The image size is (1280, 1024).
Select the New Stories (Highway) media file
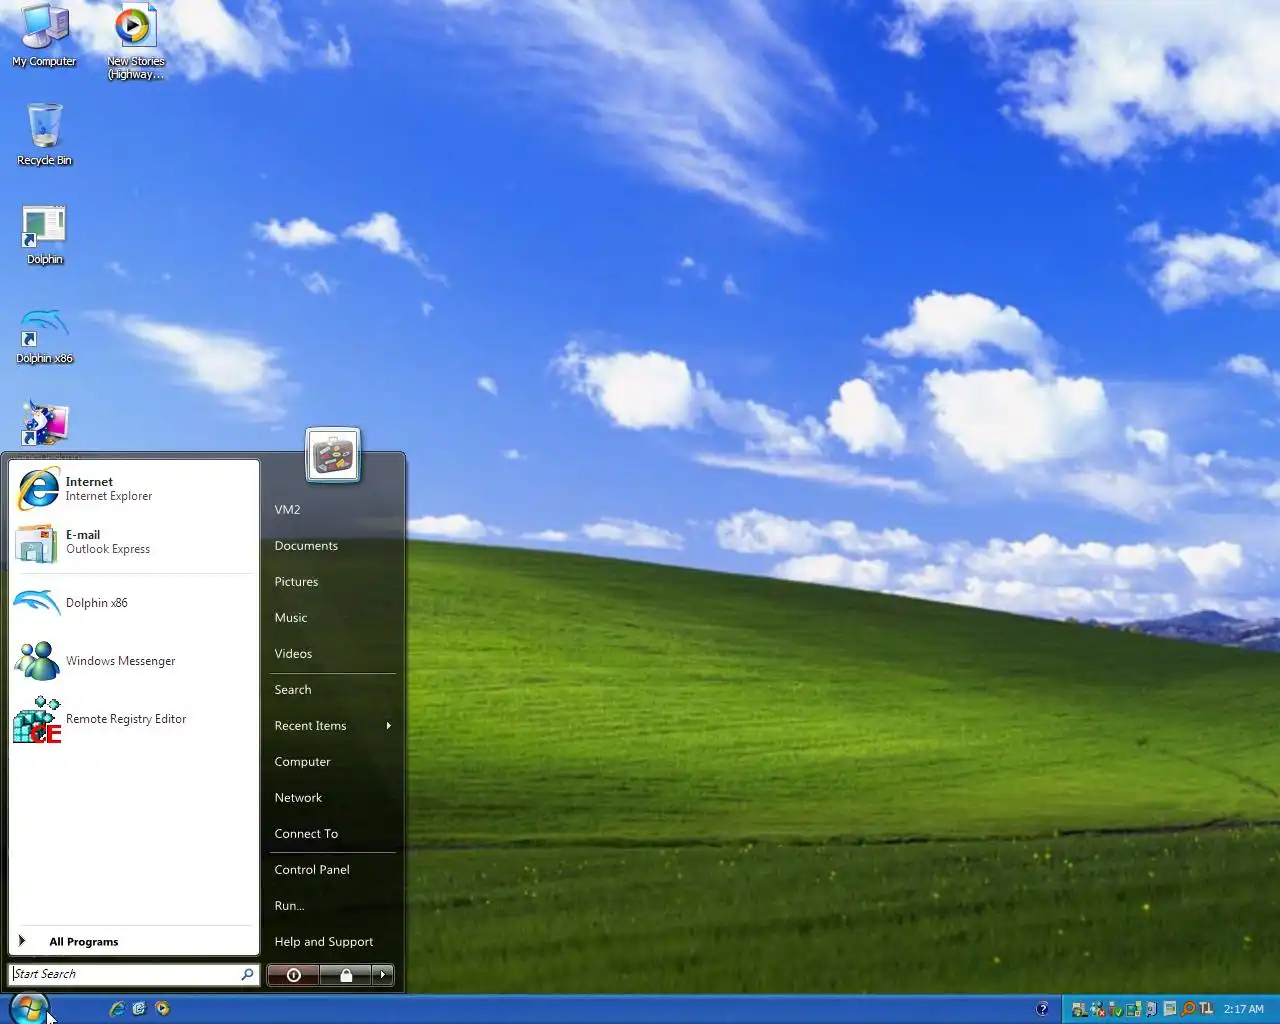click(x=135, y=42)
